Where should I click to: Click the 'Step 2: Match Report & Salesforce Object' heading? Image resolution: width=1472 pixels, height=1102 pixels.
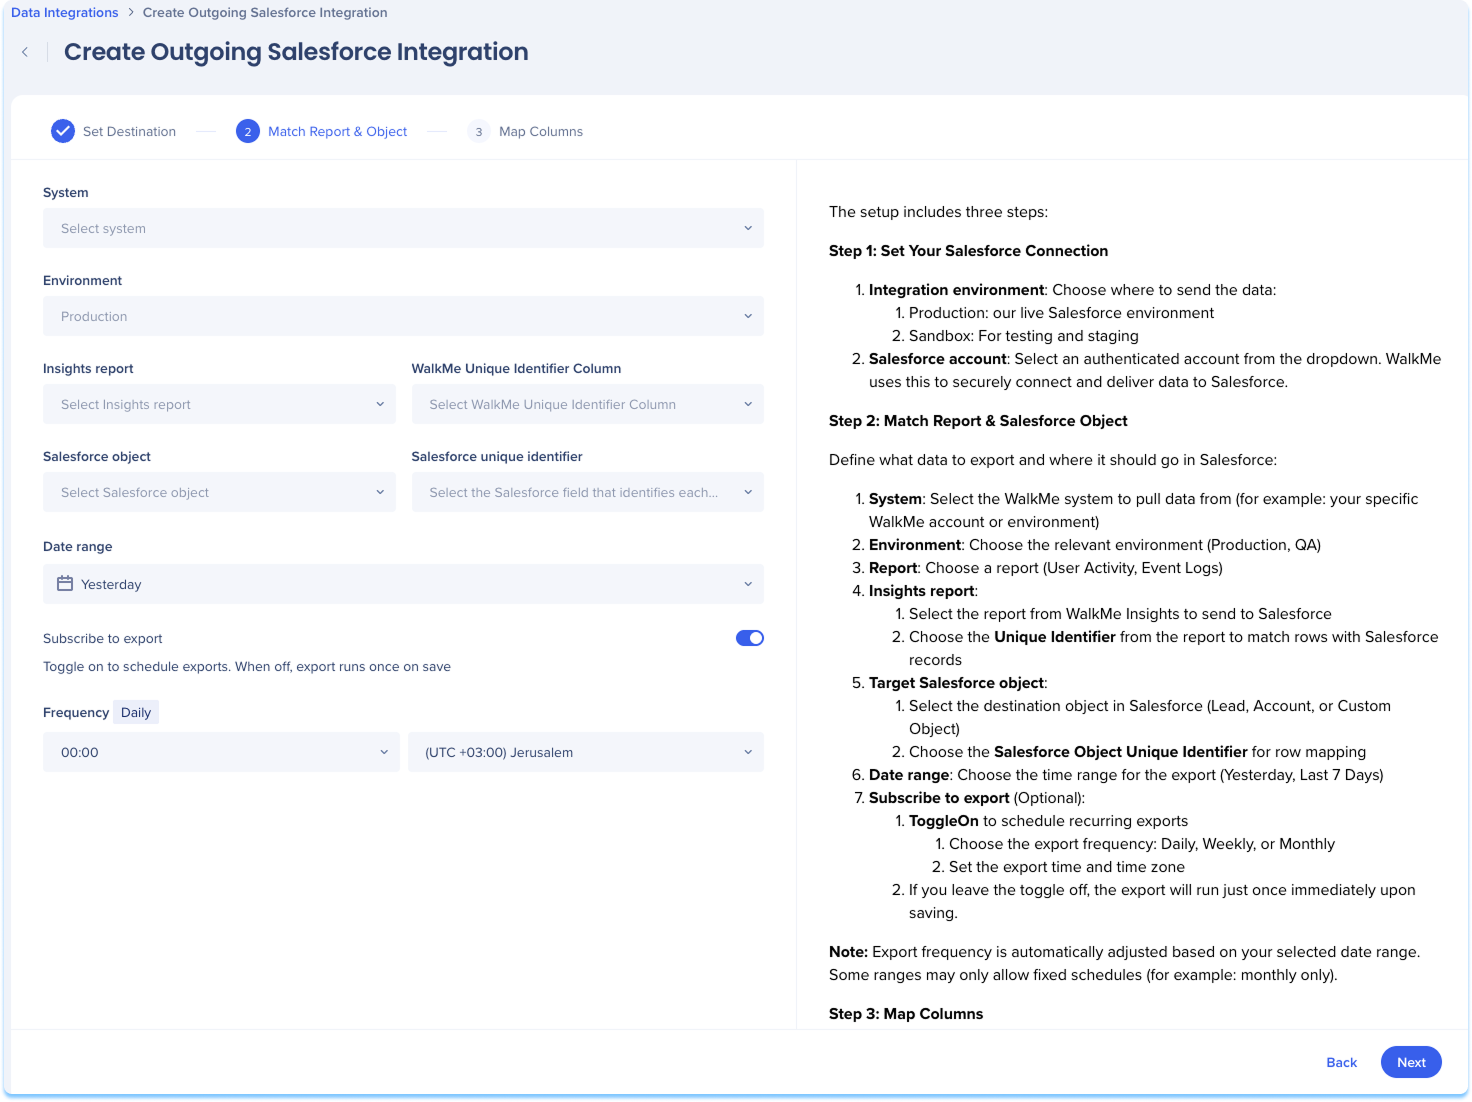point(978,421)
